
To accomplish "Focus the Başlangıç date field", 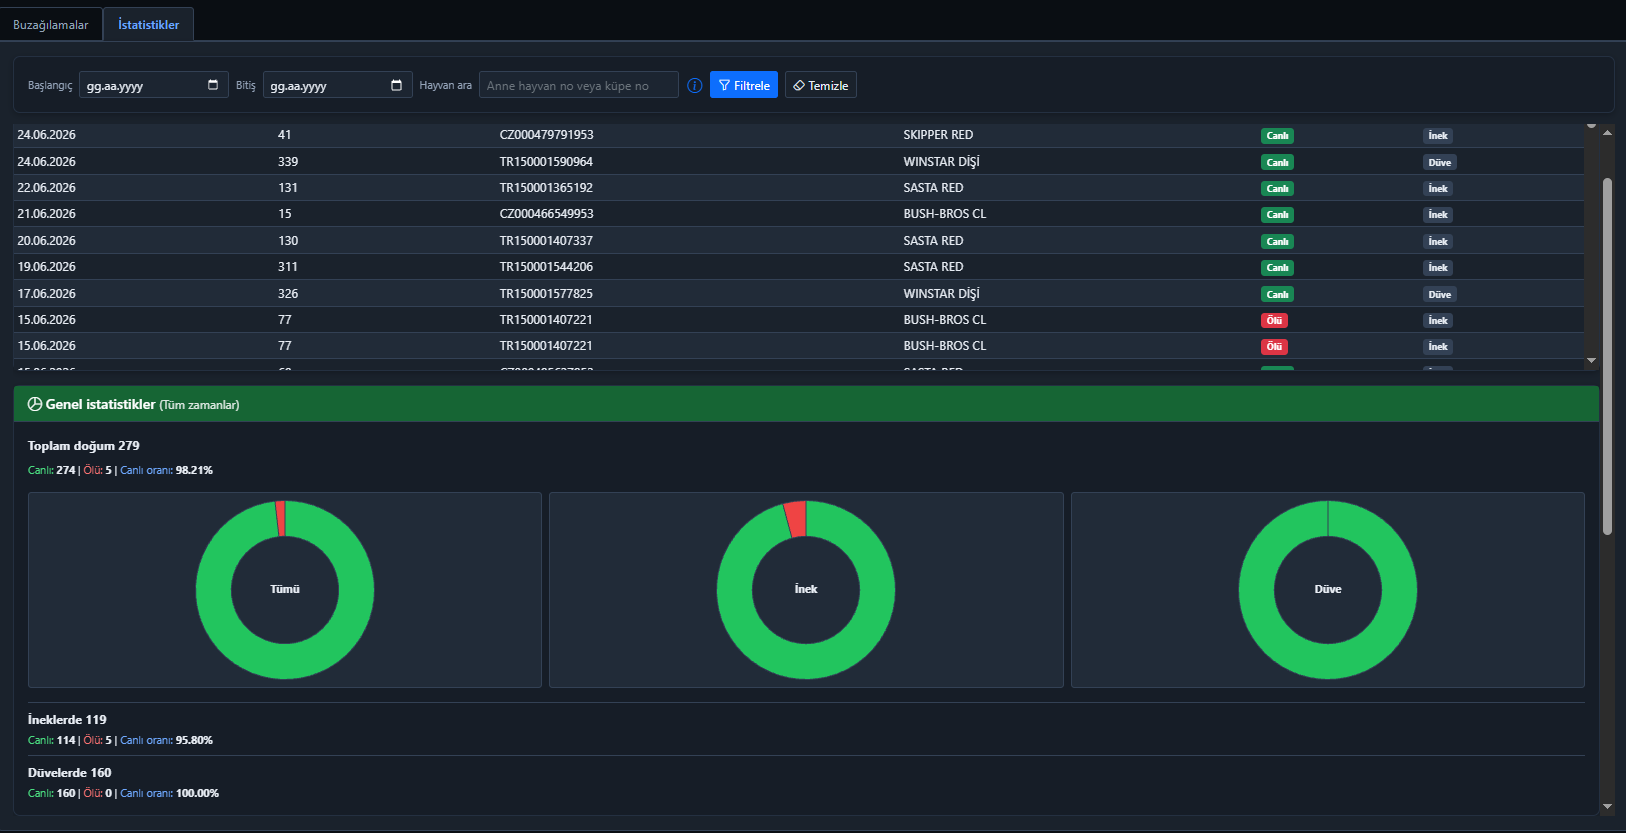I will 154,85.
